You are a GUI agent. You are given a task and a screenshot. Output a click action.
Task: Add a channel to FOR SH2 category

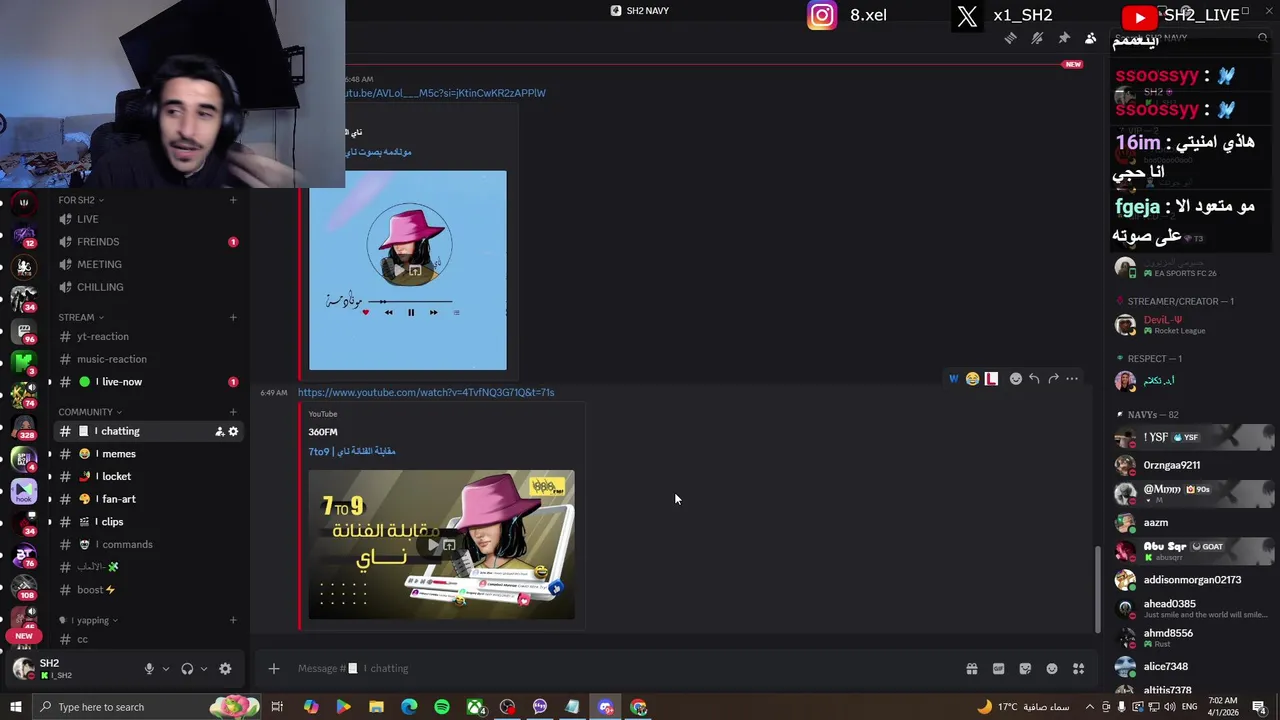(x=233, y=200)
